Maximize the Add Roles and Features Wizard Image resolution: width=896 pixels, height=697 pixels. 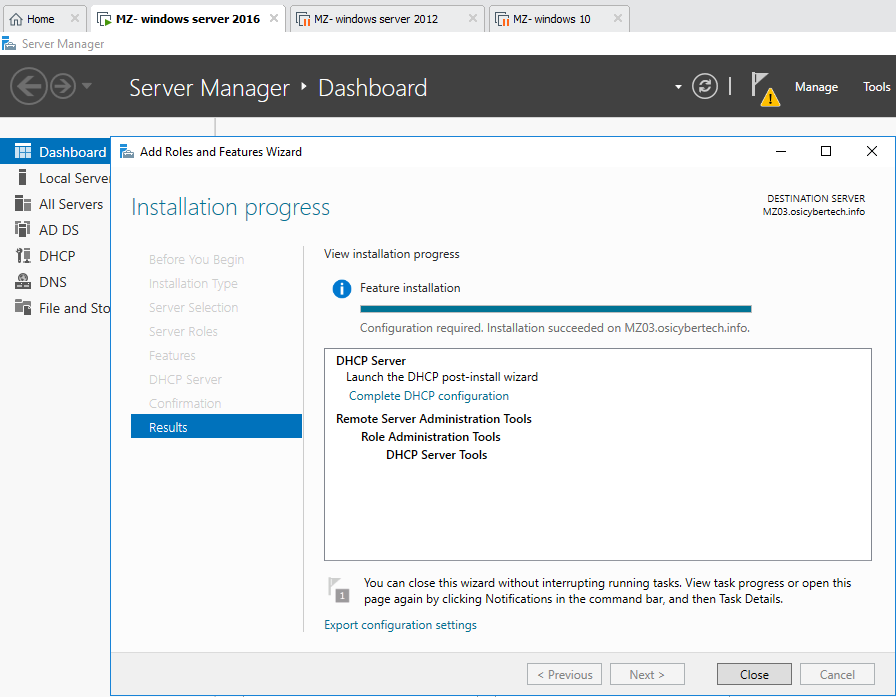pyautogui.click(x=826, y=151)
